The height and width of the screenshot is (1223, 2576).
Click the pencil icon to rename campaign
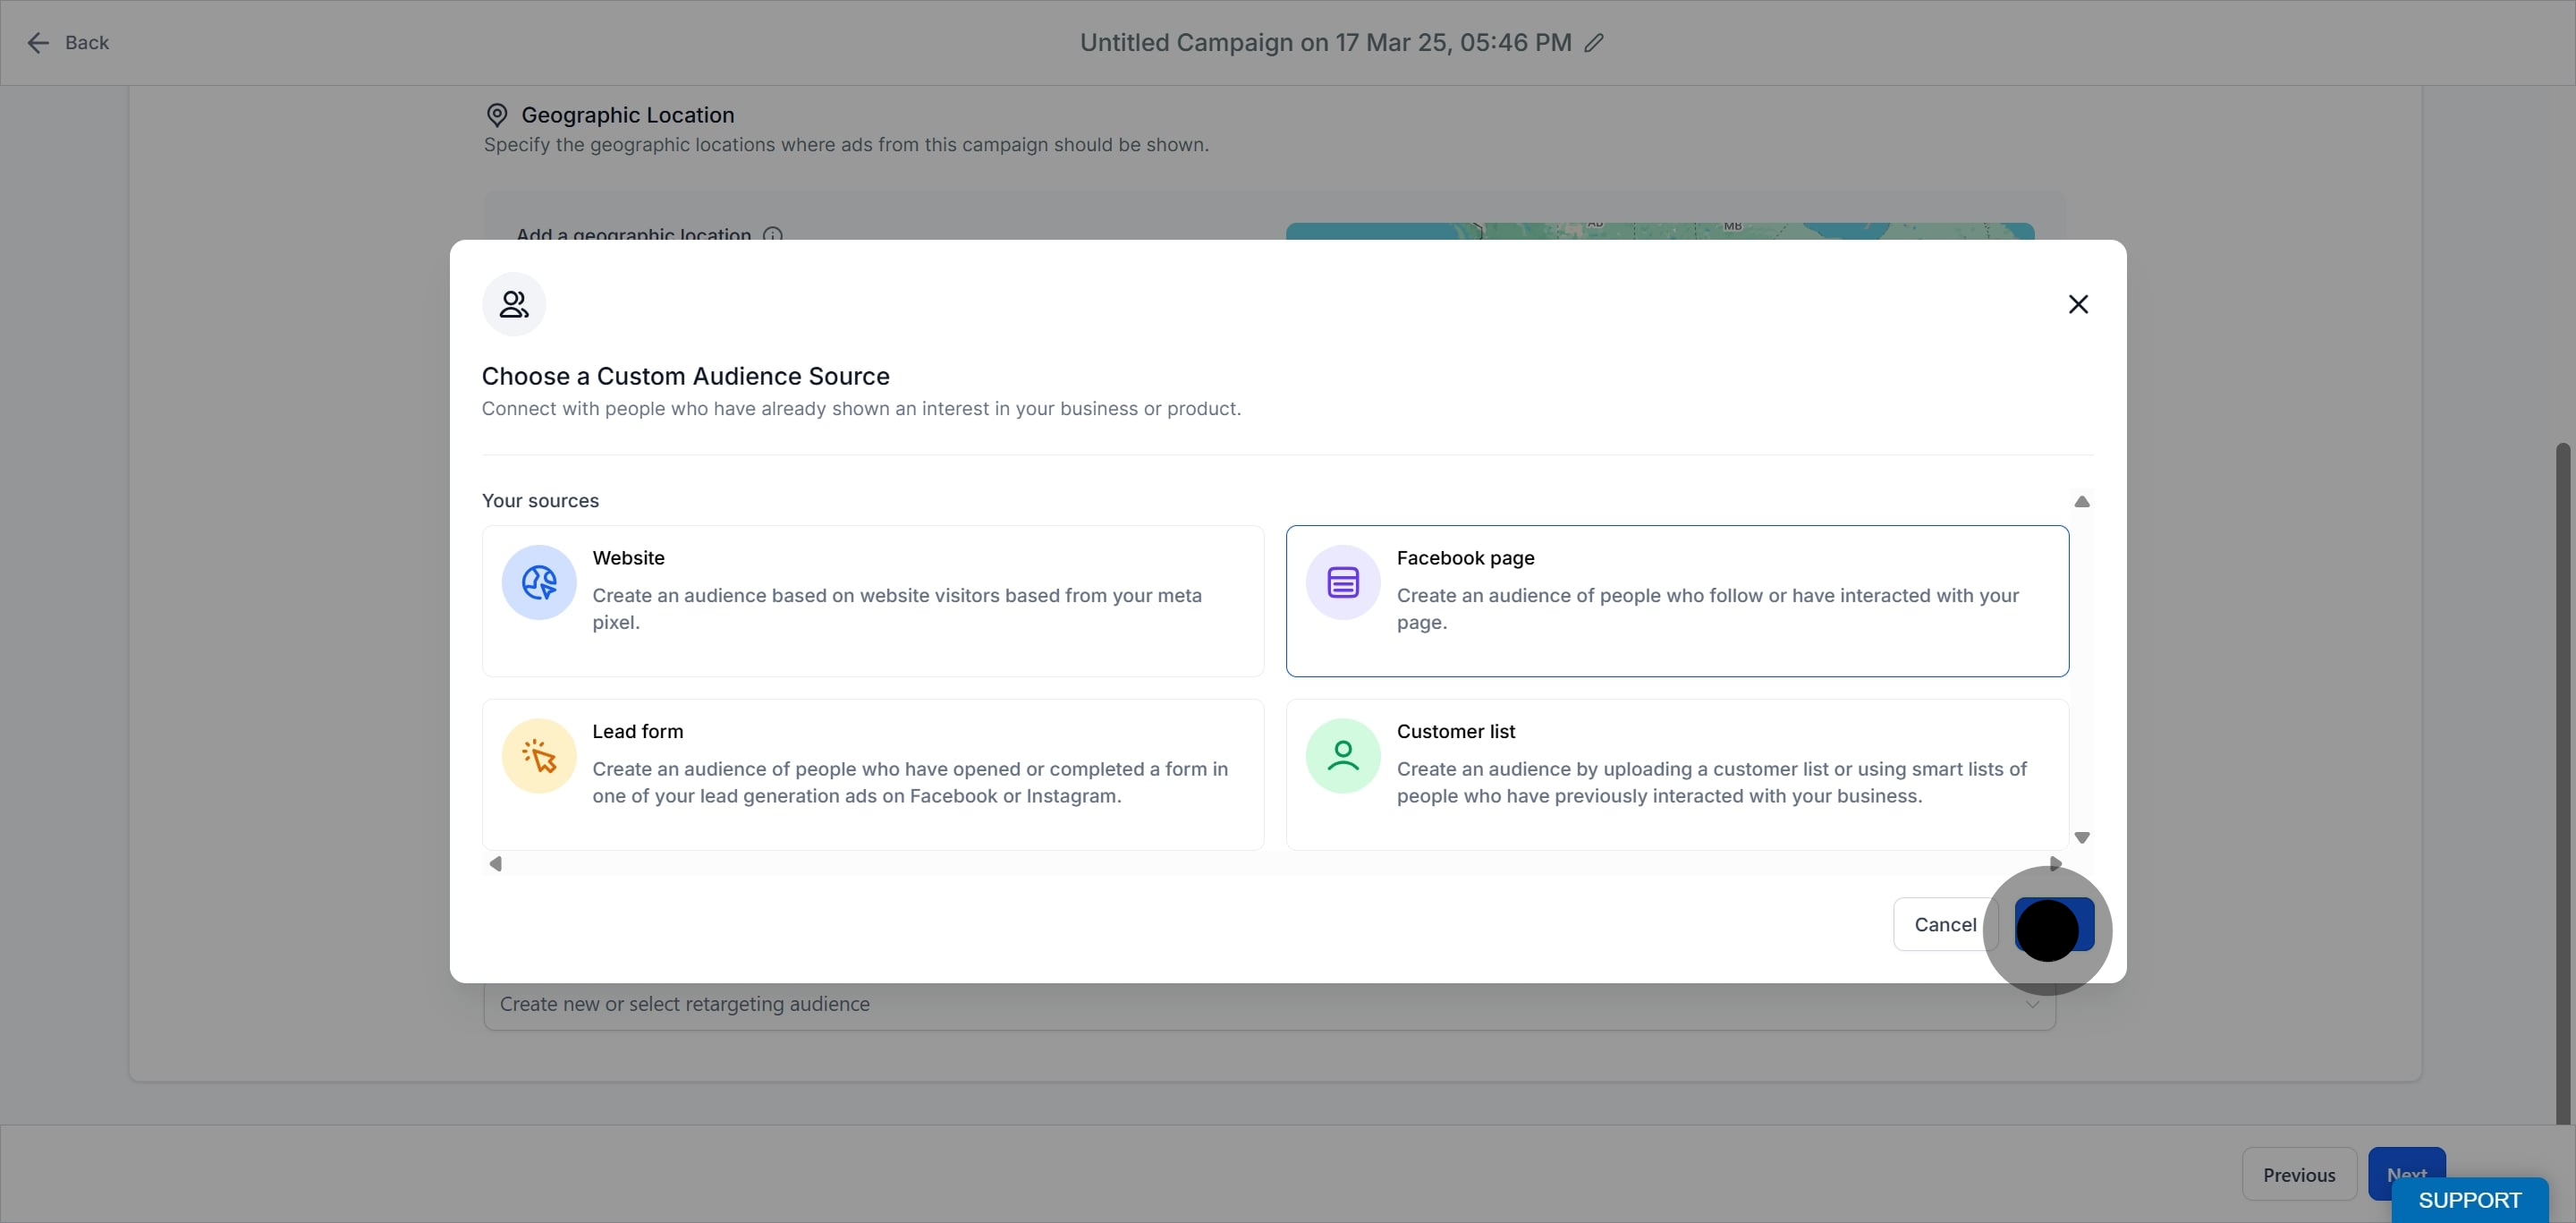point(1594,43)
